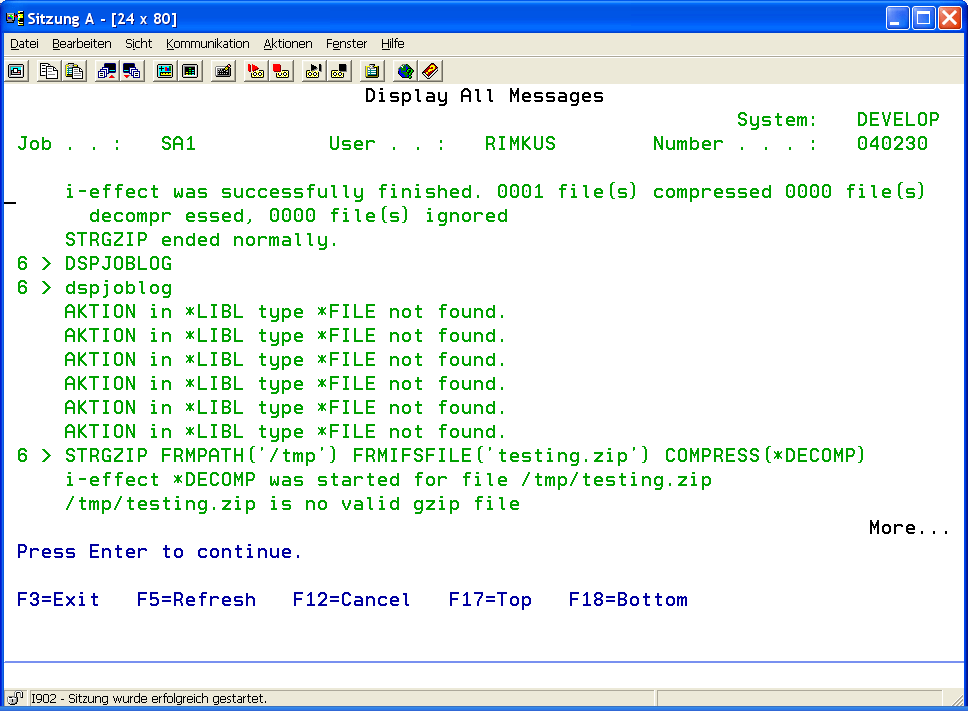Click the Receive File from host icon
This screenshot has height=711, width=968.
[132, 71]
